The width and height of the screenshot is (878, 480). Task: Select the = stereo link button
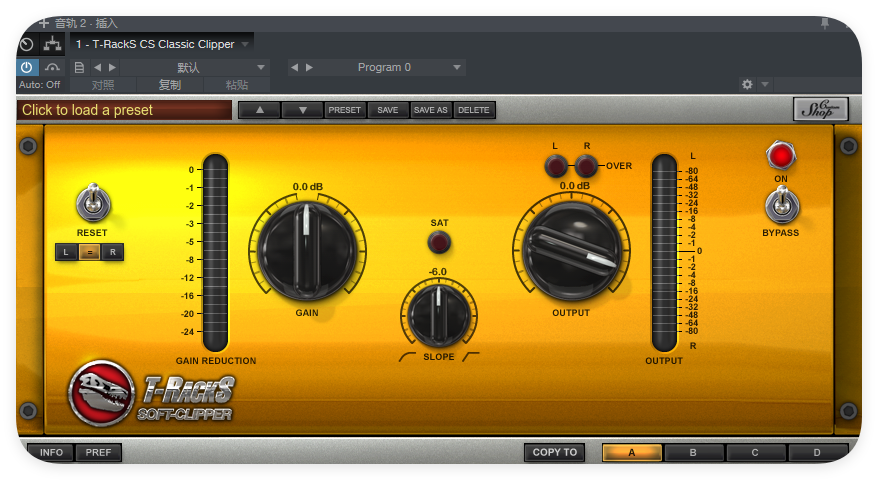pyautogui.click(x=90, y=252)
